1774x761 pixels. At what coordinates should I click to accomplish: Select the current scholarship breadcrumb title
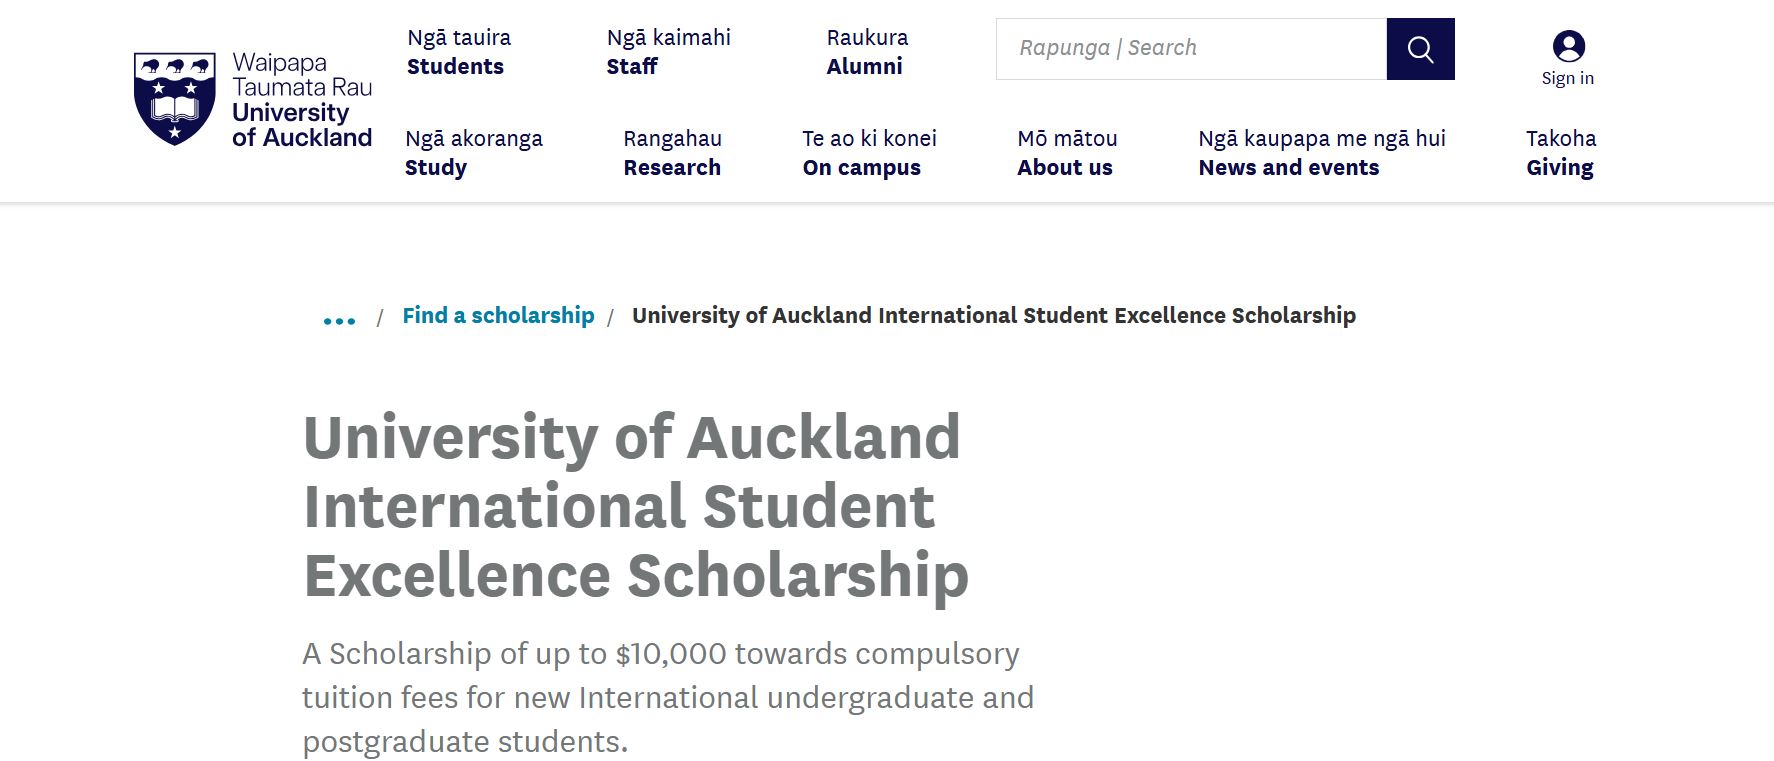pyautogui.click(x=994, y=316)
